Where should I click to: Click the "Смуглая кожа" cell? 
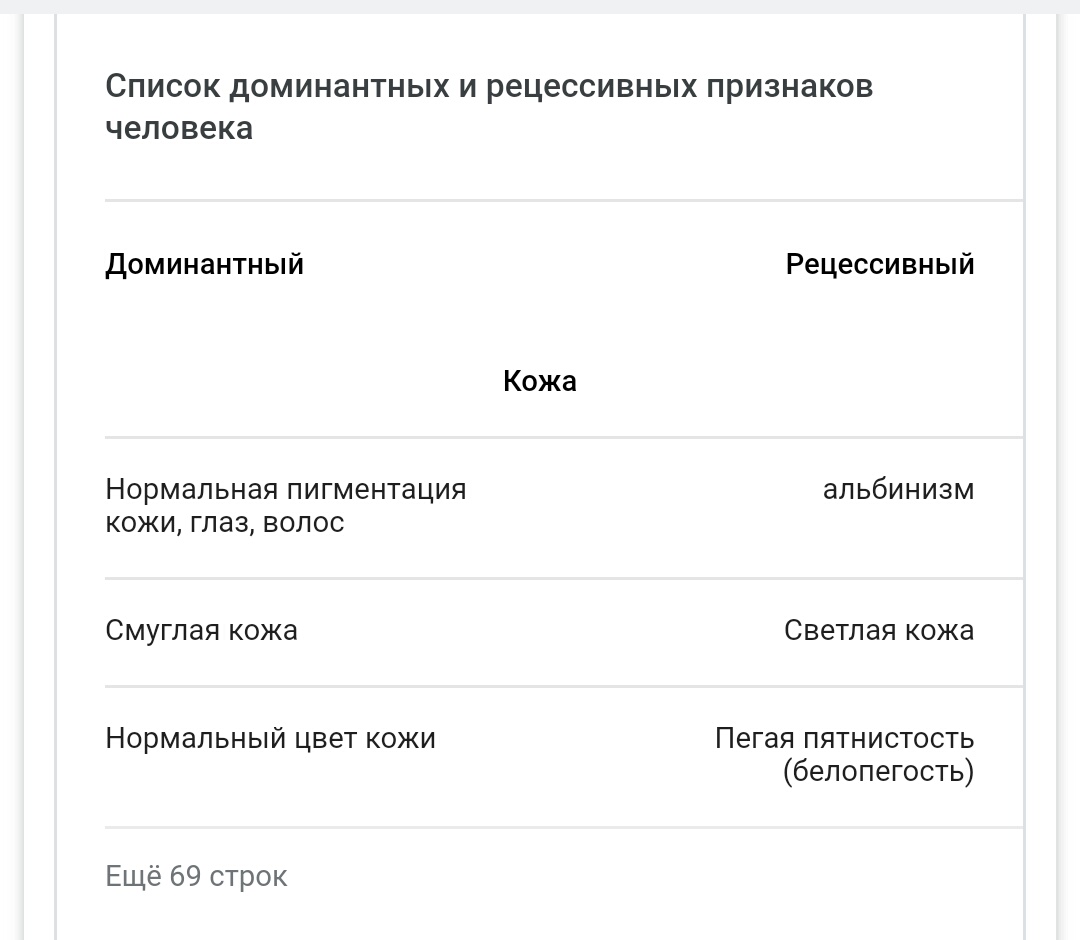click(201, 631)
